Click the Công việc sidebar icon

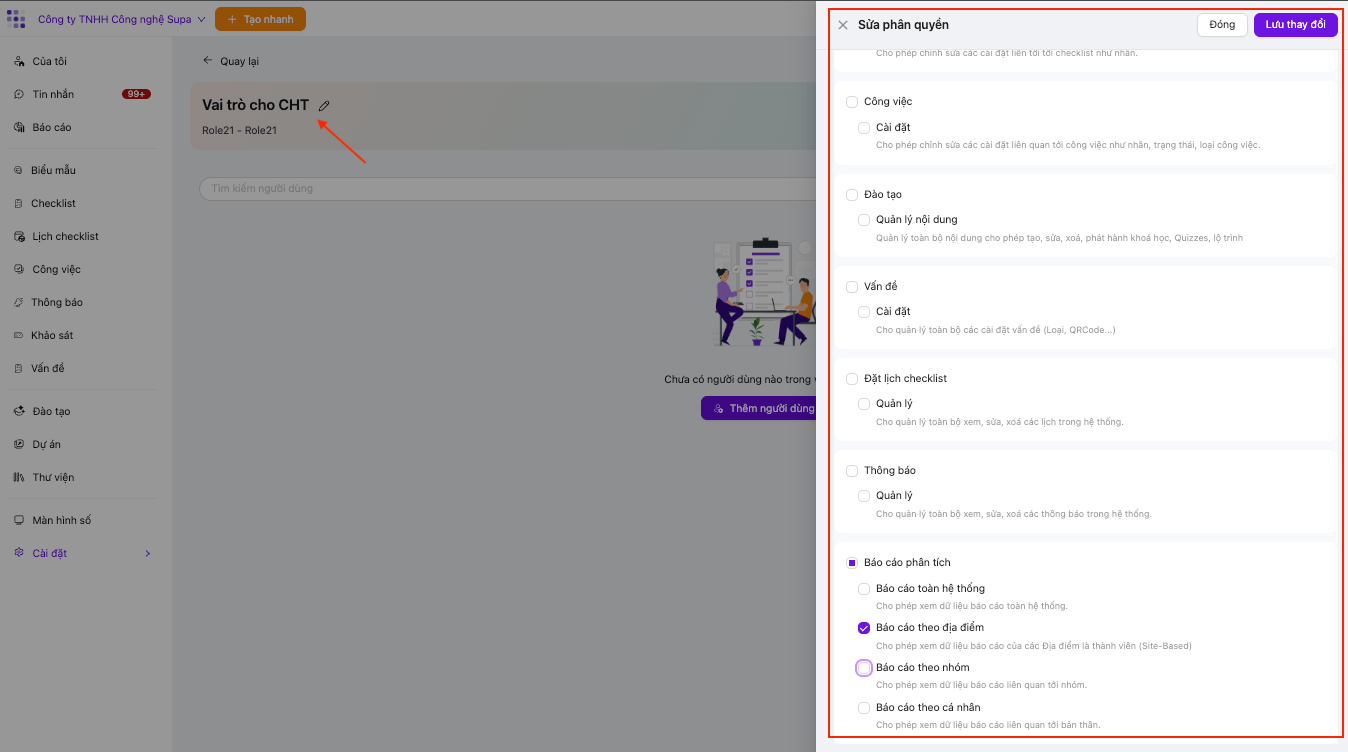coord(19,269)
